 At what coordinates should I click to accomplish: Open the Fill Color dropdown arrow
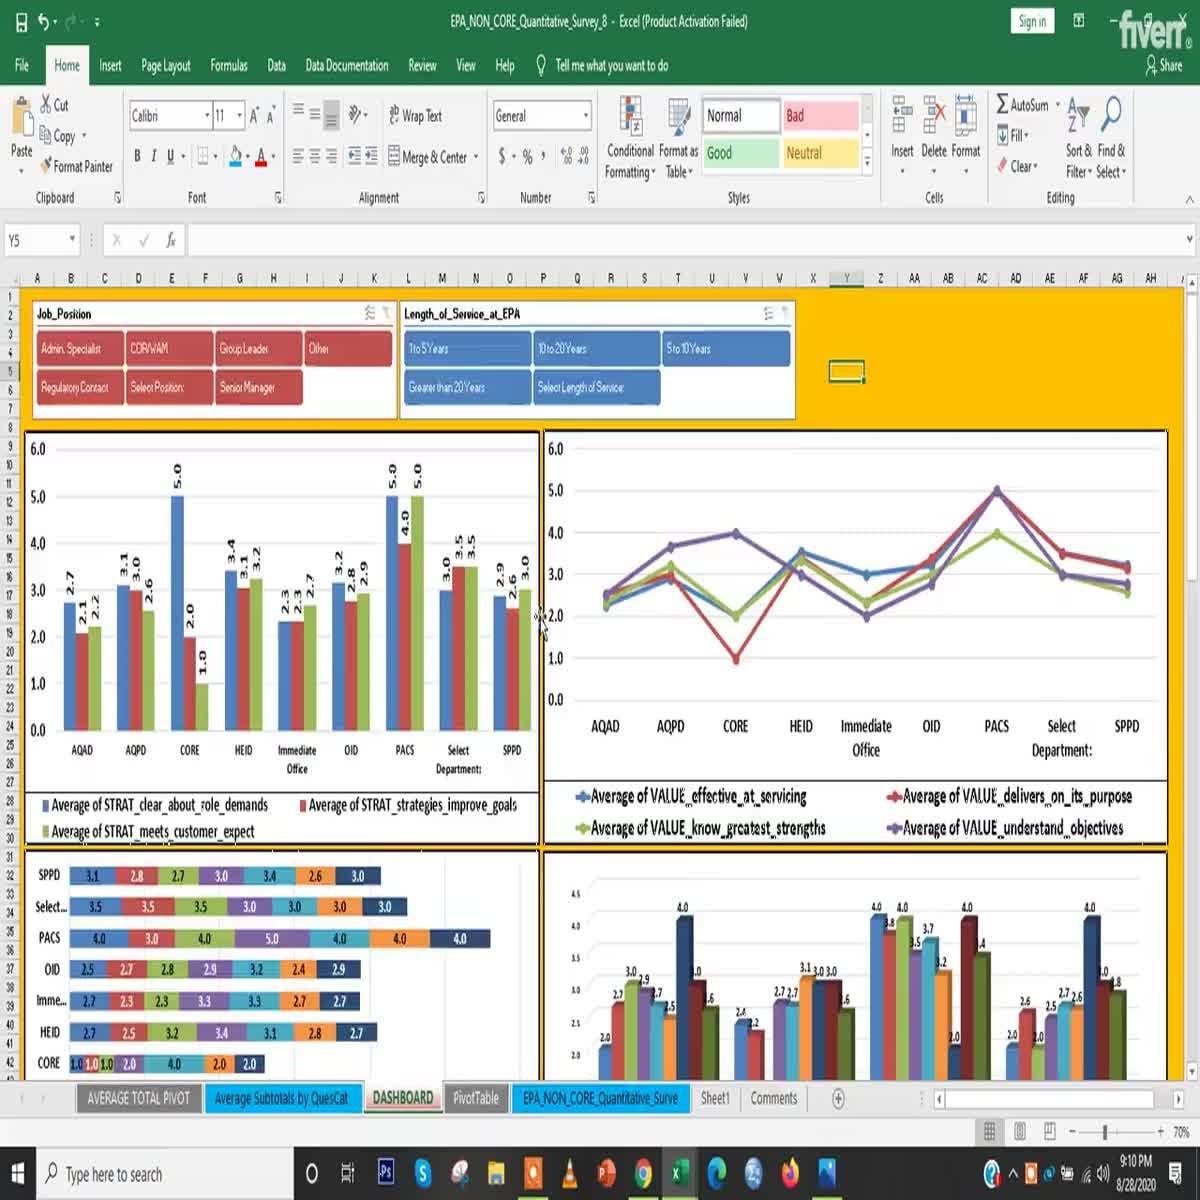(247, 156)
